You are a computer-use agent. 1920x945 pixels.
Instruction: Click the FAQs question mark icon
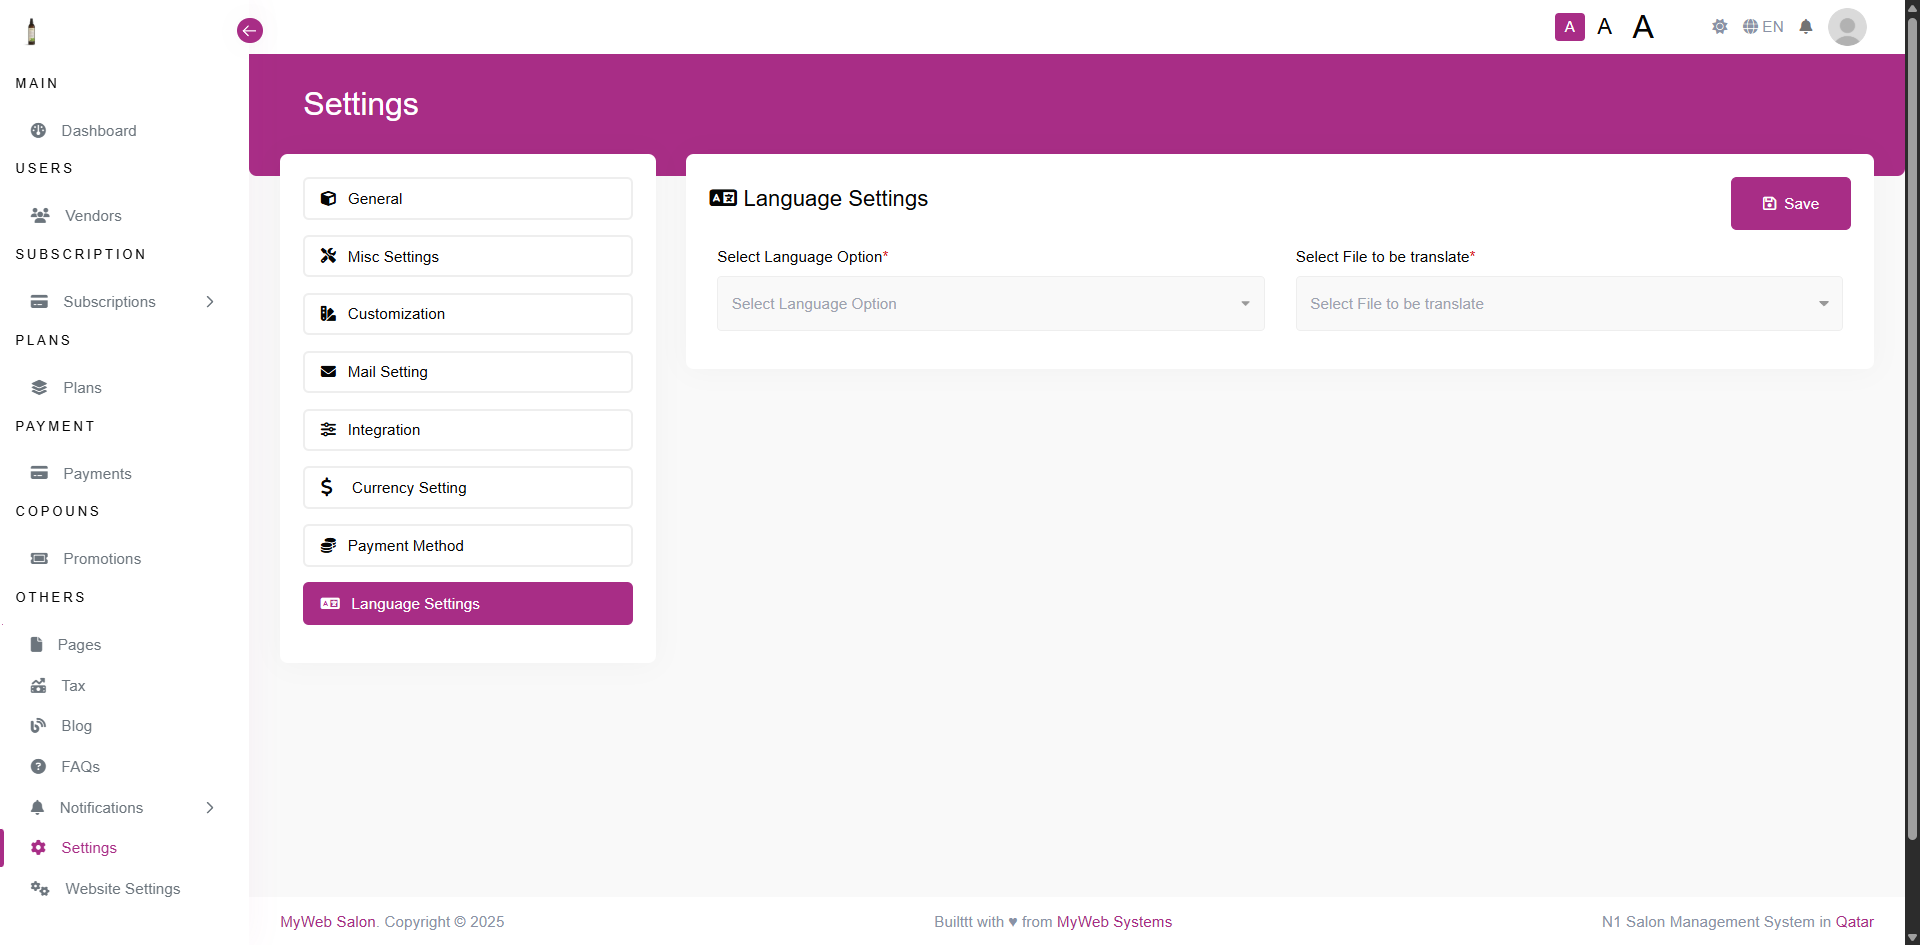click(39, 767)
